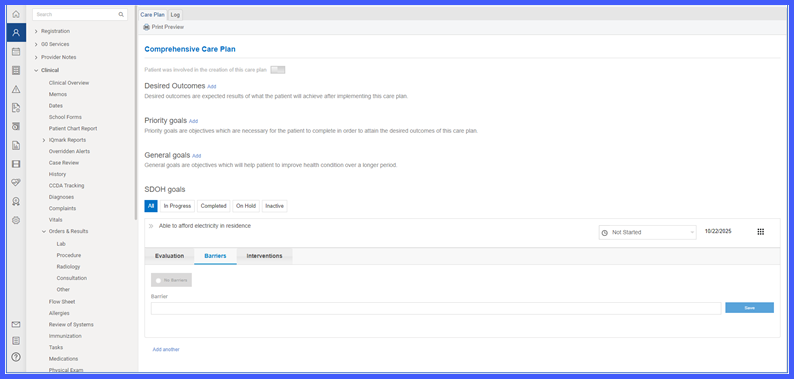
Task: Open the grid menu icon beside 10/22/2025
Action: pos(760,232)
